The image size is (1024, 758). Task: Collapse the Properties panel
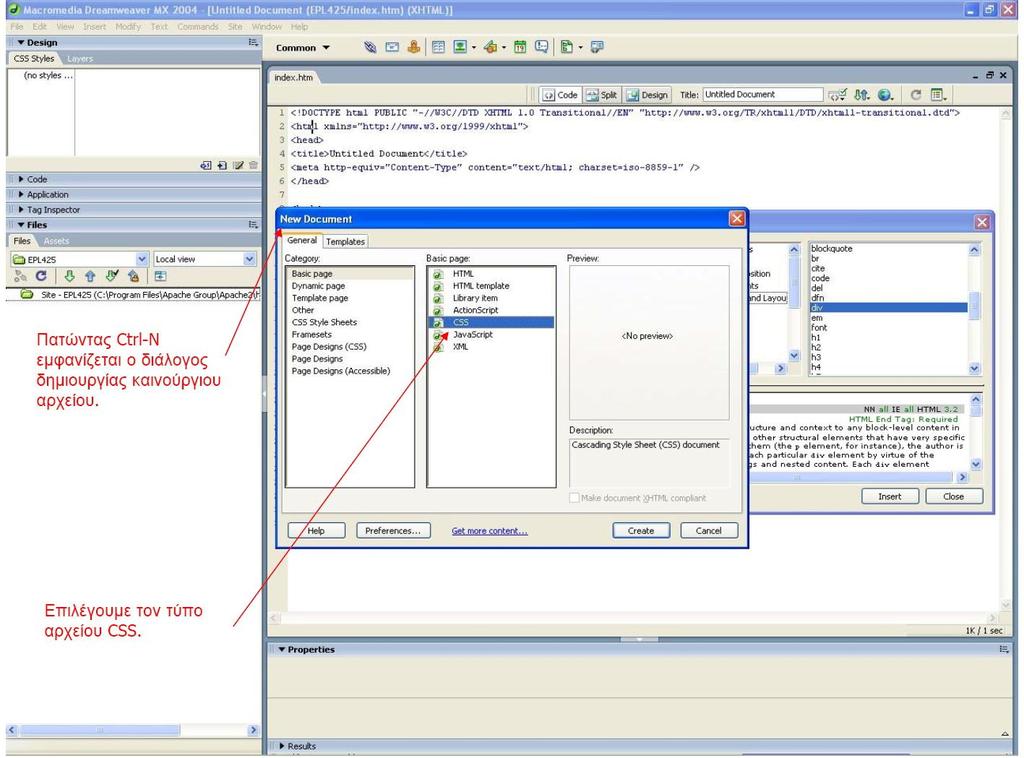(x=282, y=650)
